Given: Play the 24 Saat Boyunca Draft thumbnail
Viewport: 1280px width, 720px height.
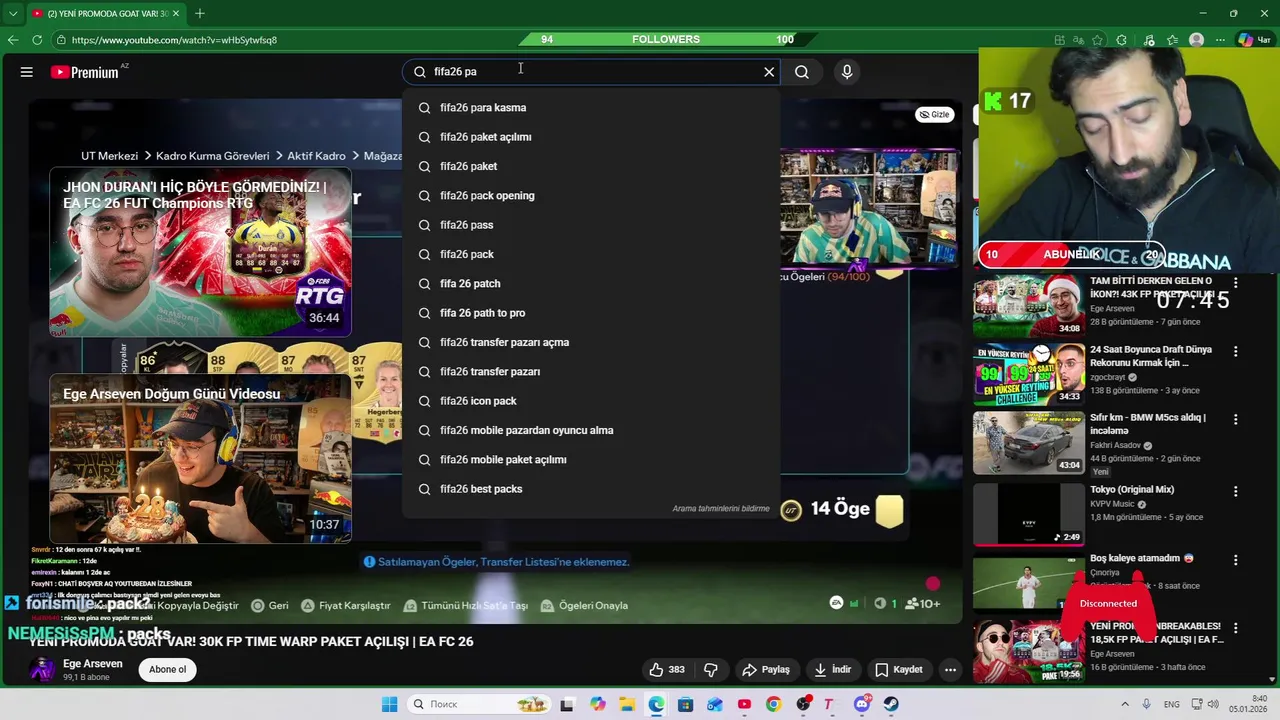Looking at the screenshot, I should (1029, 375).
